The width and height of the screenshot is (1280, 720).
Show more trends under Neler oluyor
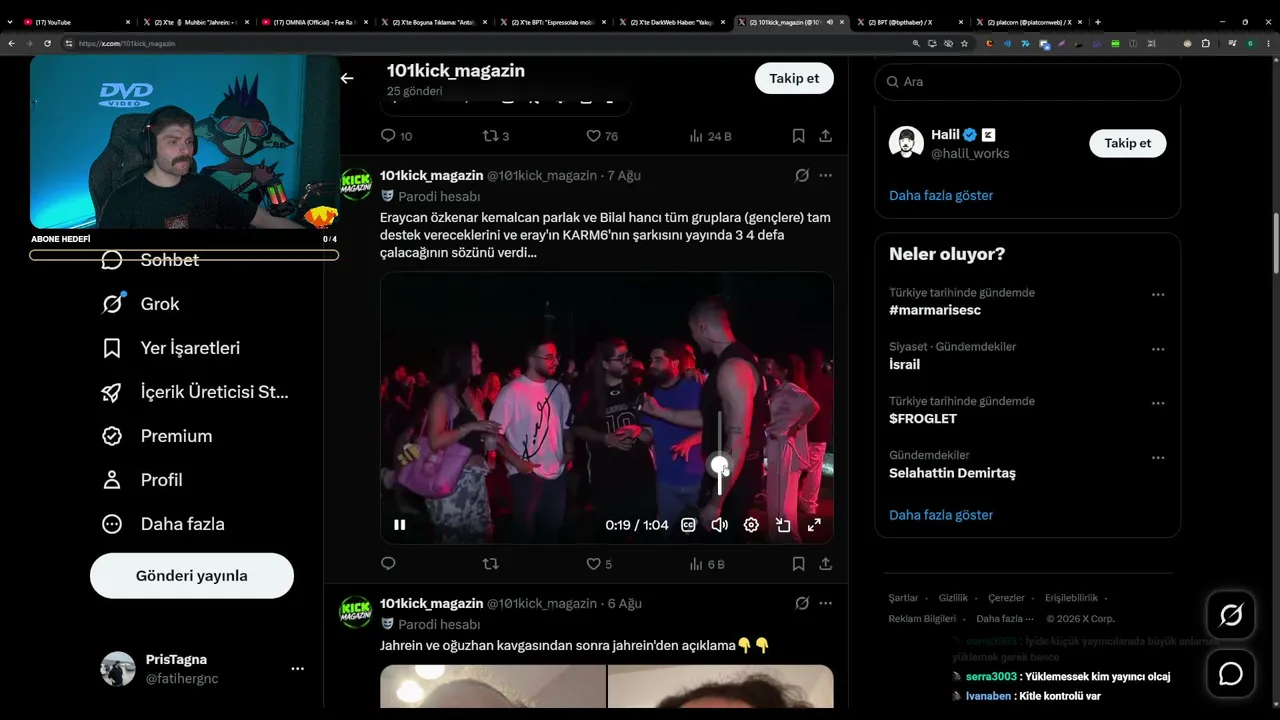pos(941,515)
